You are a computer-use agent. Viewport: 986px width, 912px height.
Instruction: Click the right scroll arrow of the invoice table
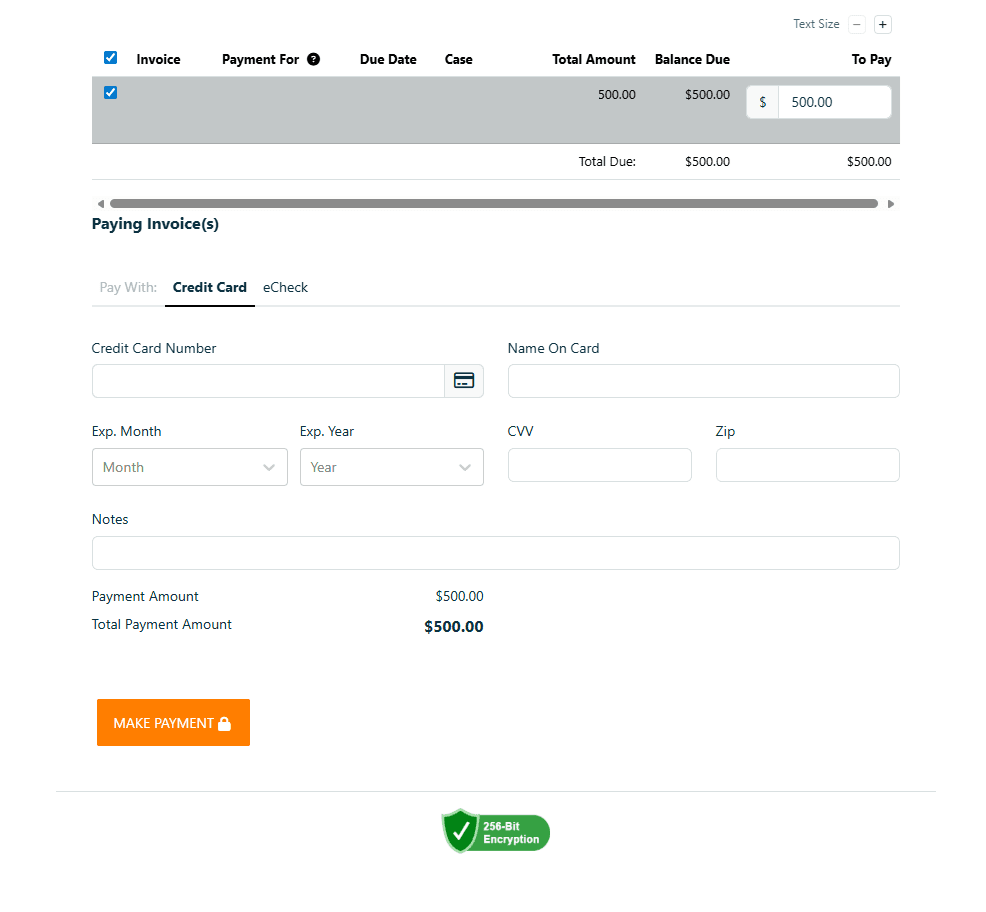pyautogui.click(x=891, y=203)
